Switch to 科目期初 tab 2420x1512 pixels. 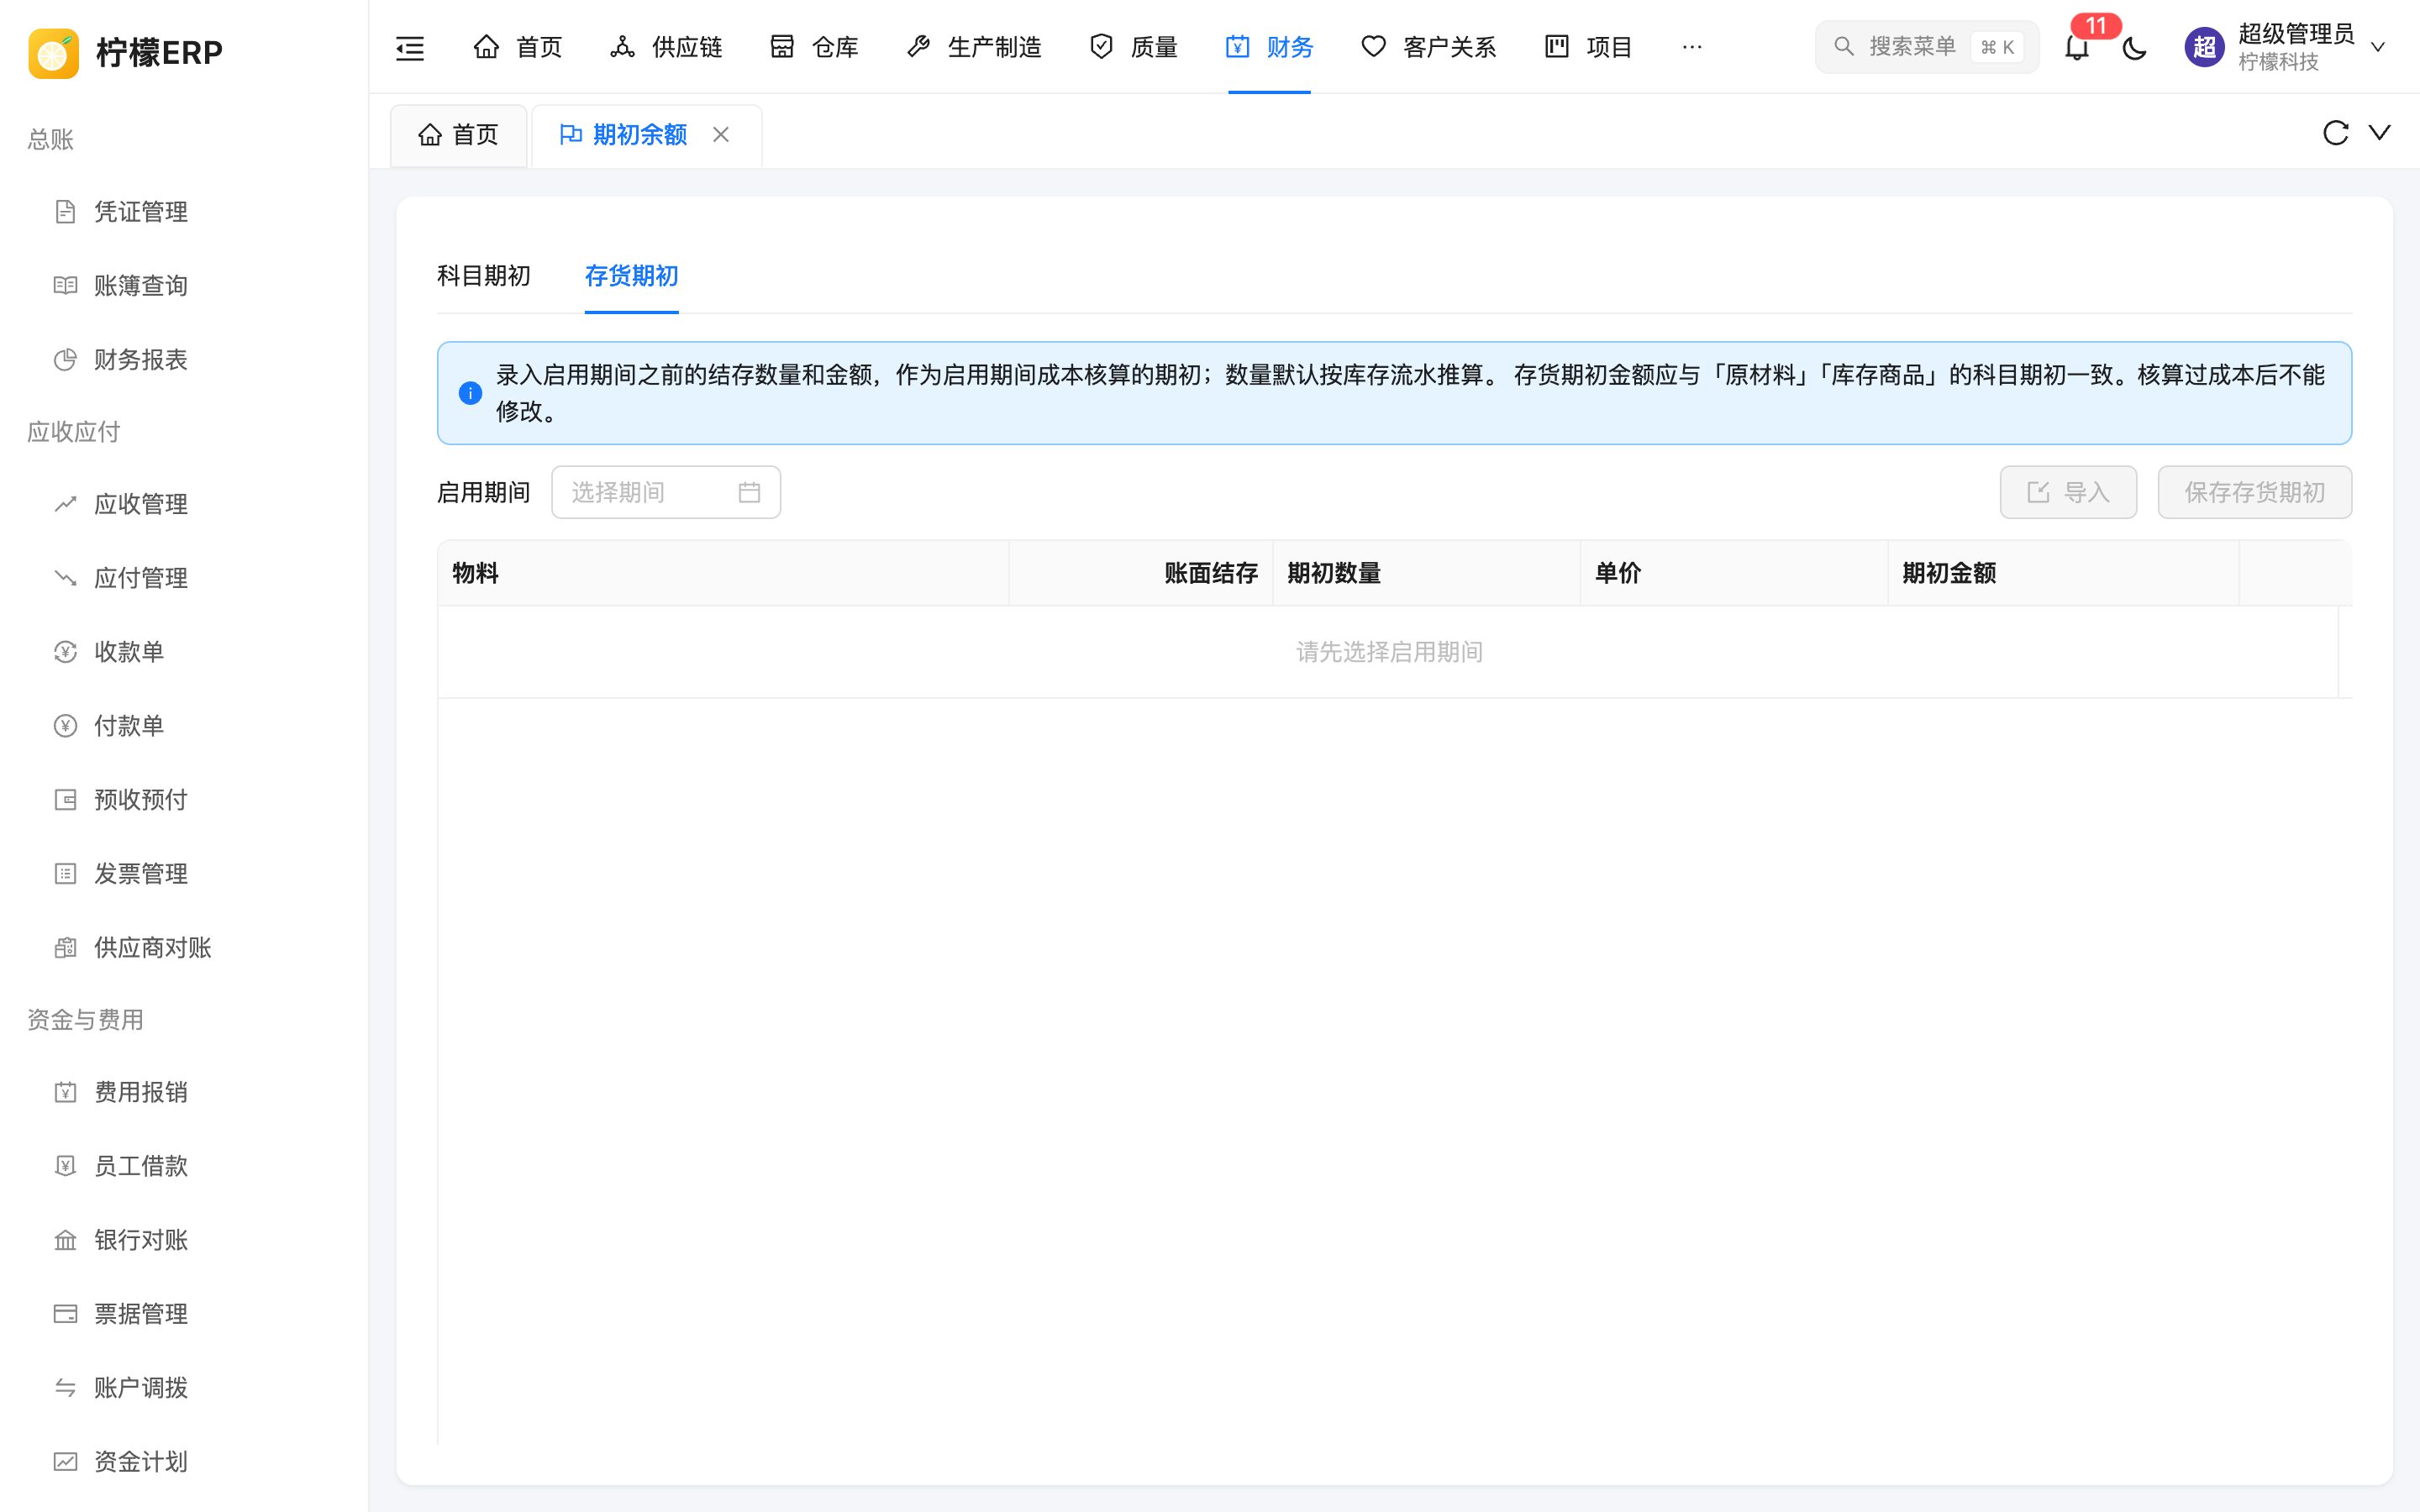click(x=484, y=276)
